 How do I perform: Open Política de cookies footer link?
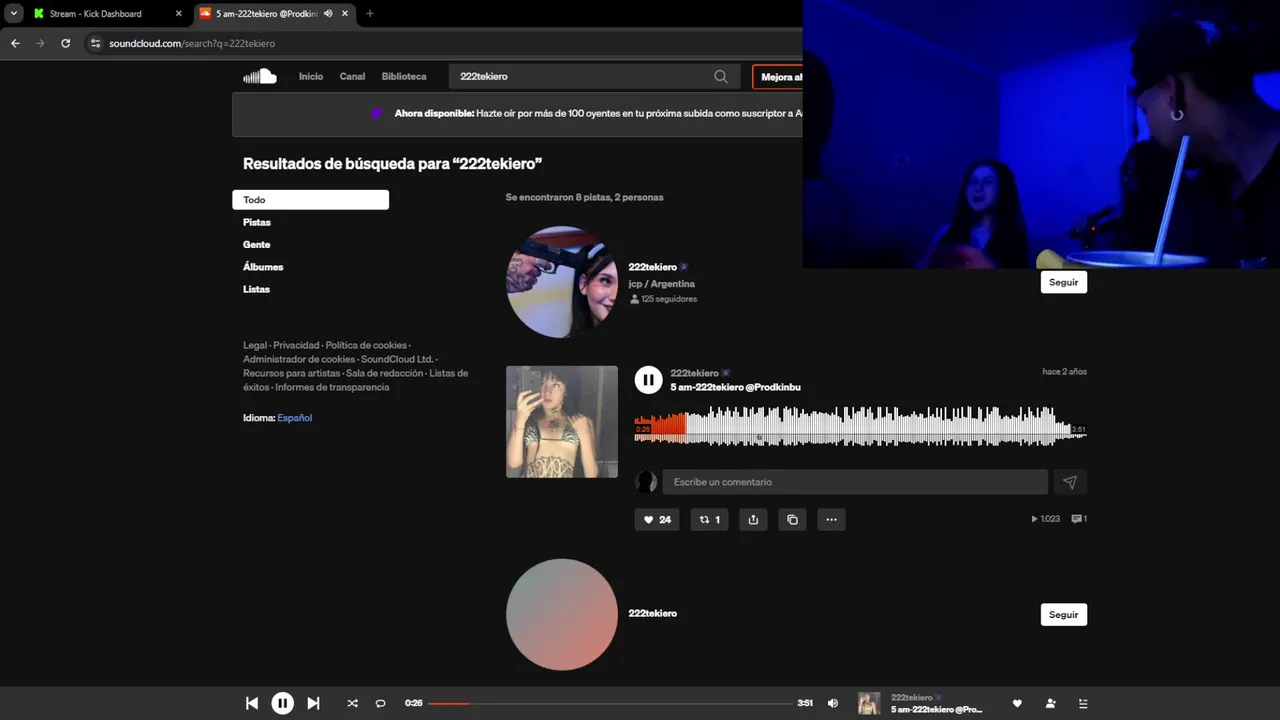[366, 345]
